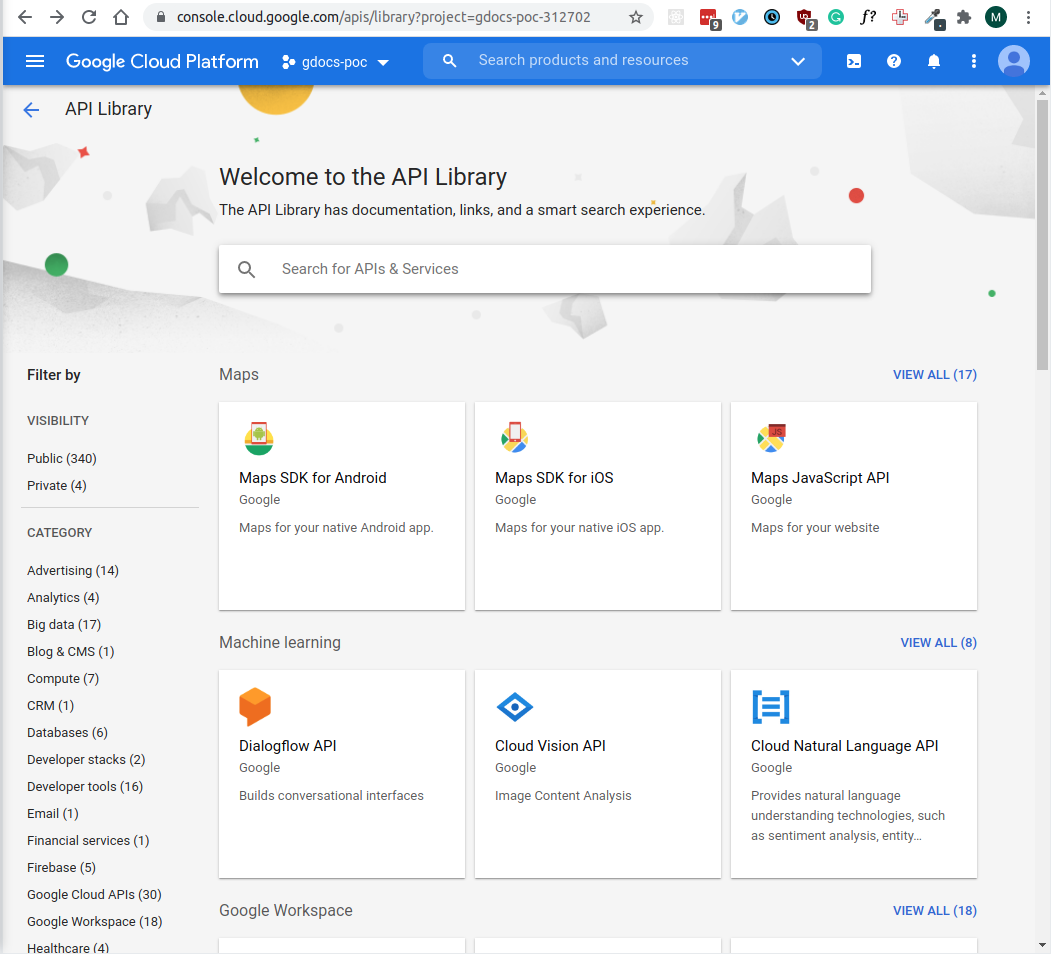
Task: Activate Cloud Shell from the header
Action: point(853,62)
